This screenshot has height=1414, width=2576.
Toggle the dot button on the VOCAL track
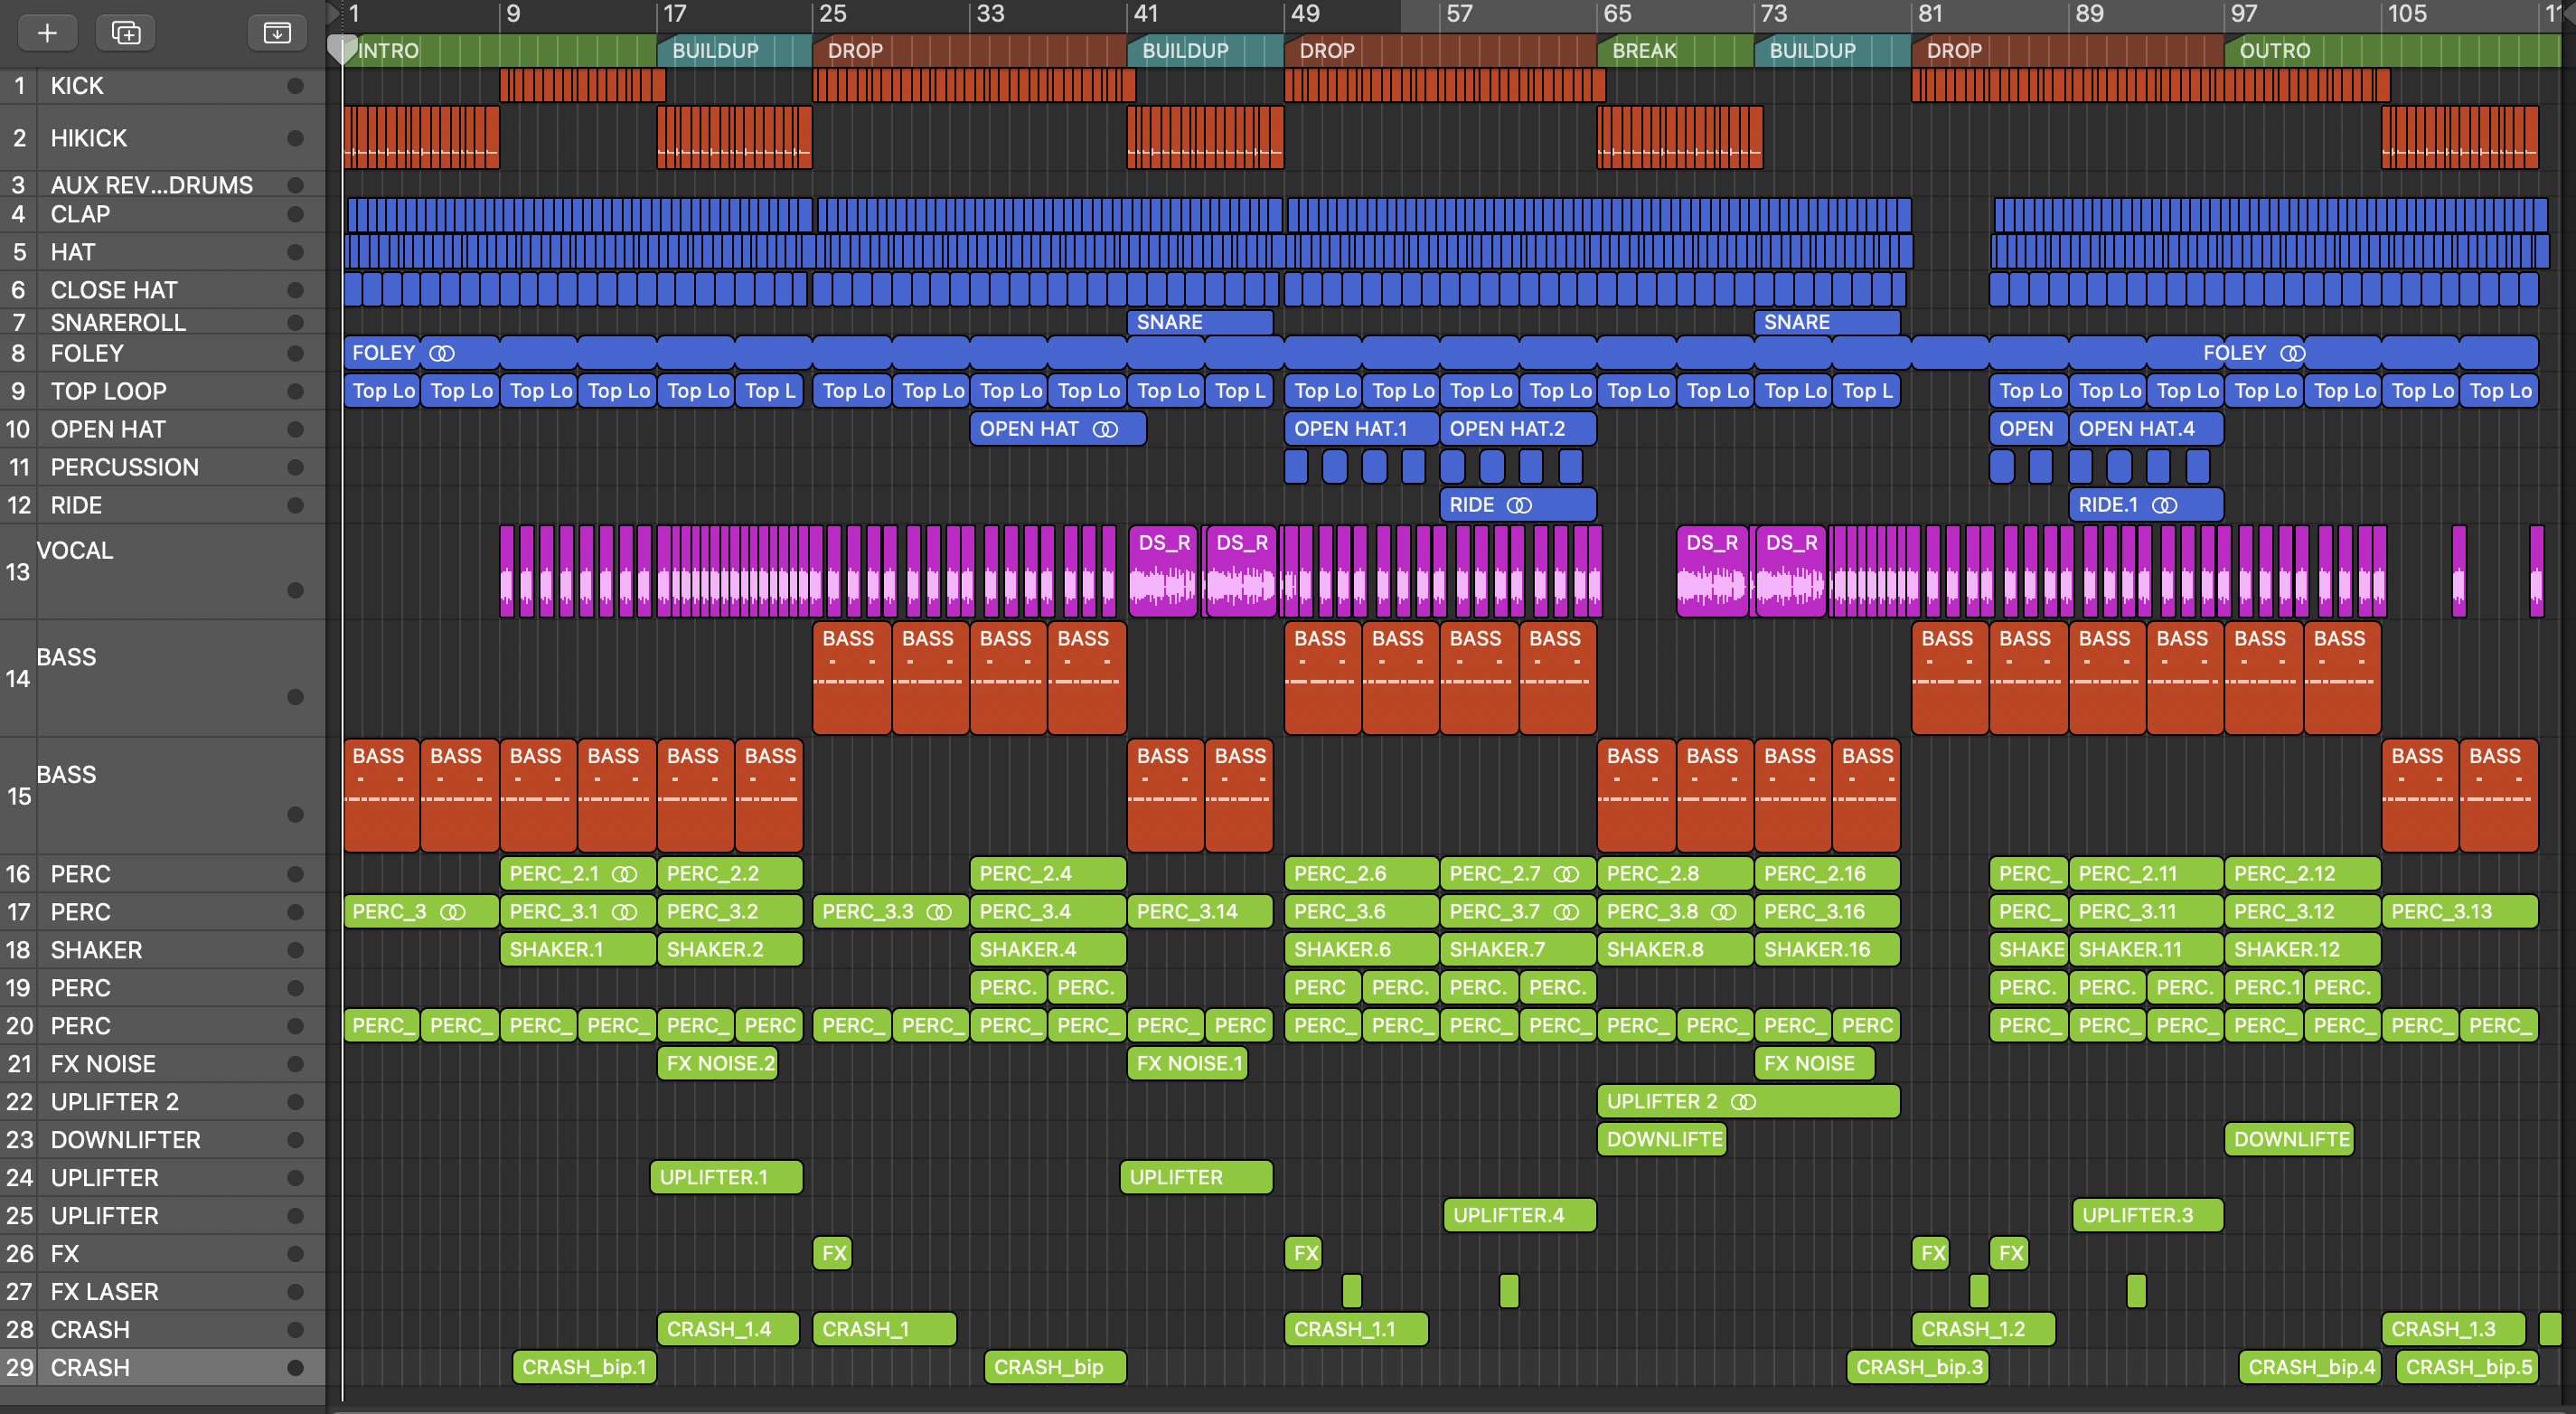[x=295, y=590]
